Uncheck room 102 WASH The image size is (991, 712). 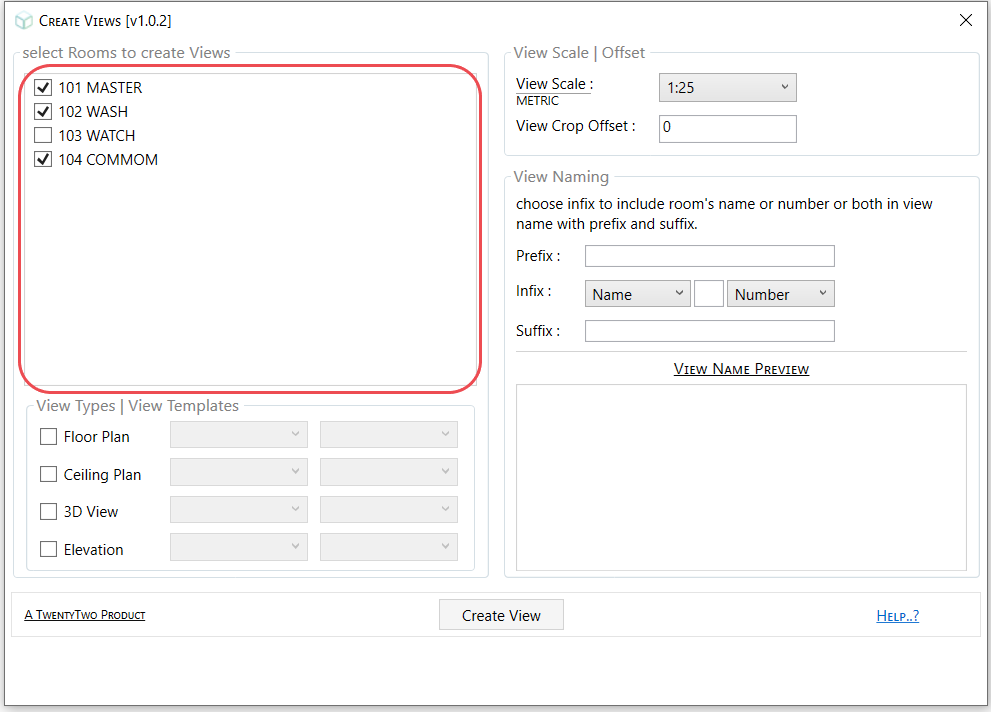[42, 111]
